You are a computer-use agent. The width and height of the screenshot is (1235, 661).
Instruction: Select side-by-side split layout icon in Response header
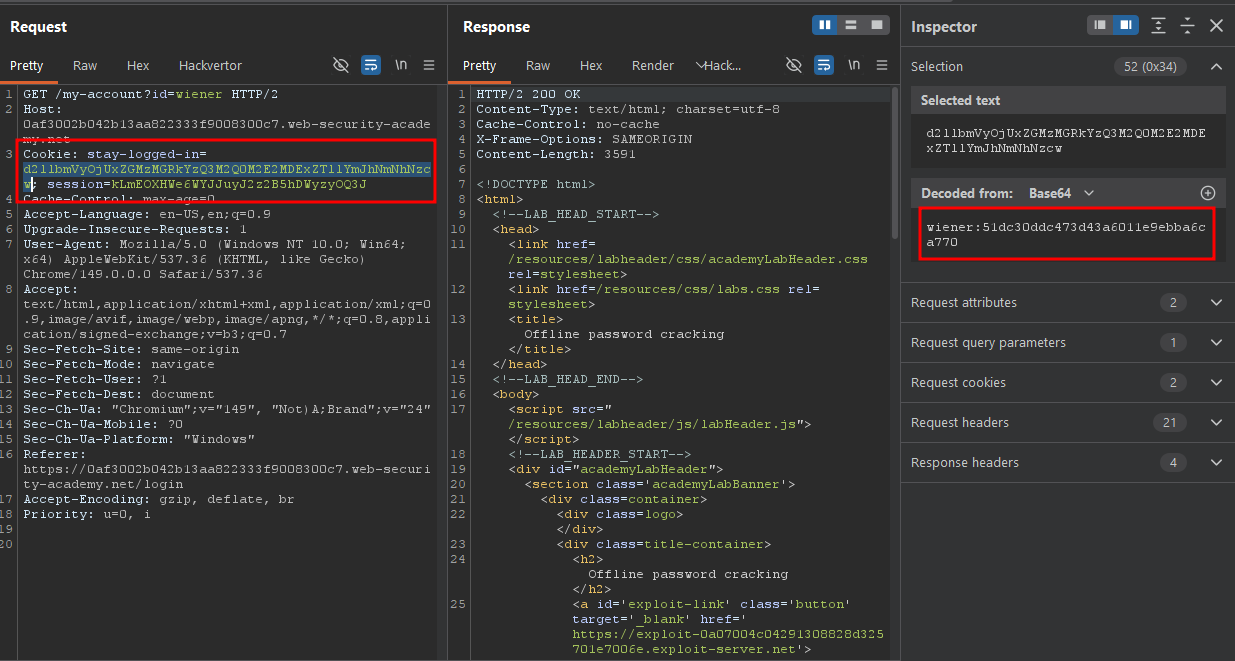click(825, 25)
